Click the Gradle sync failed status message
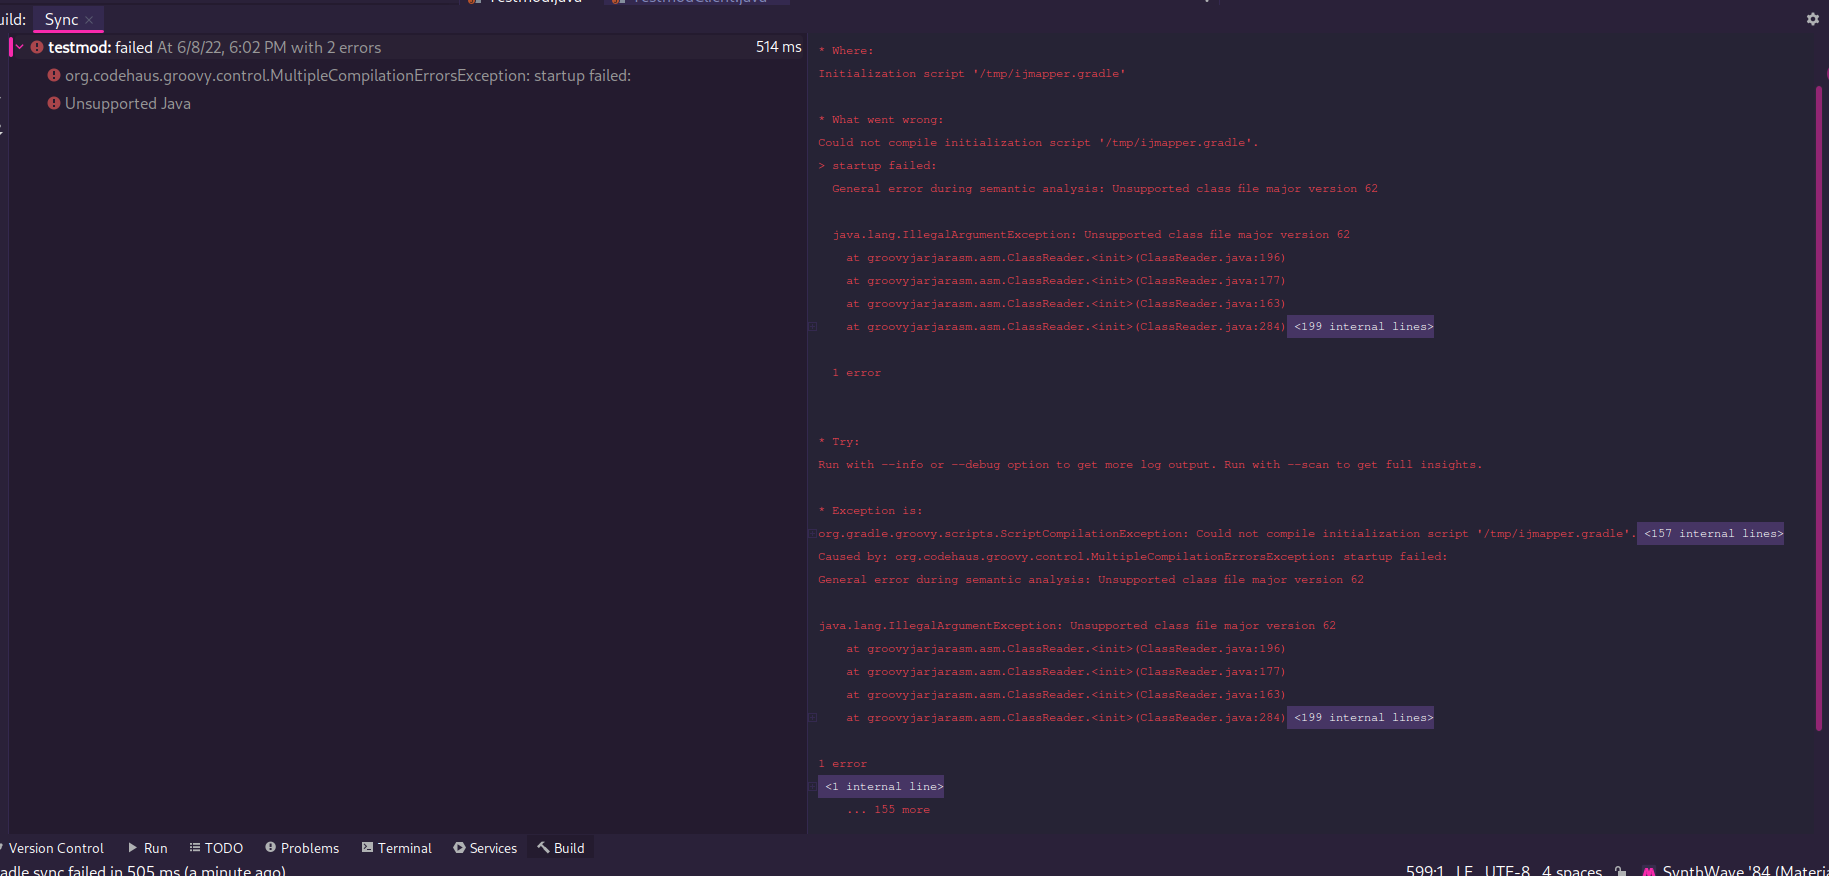This screenshot has width=1829, height=876. 143,870
